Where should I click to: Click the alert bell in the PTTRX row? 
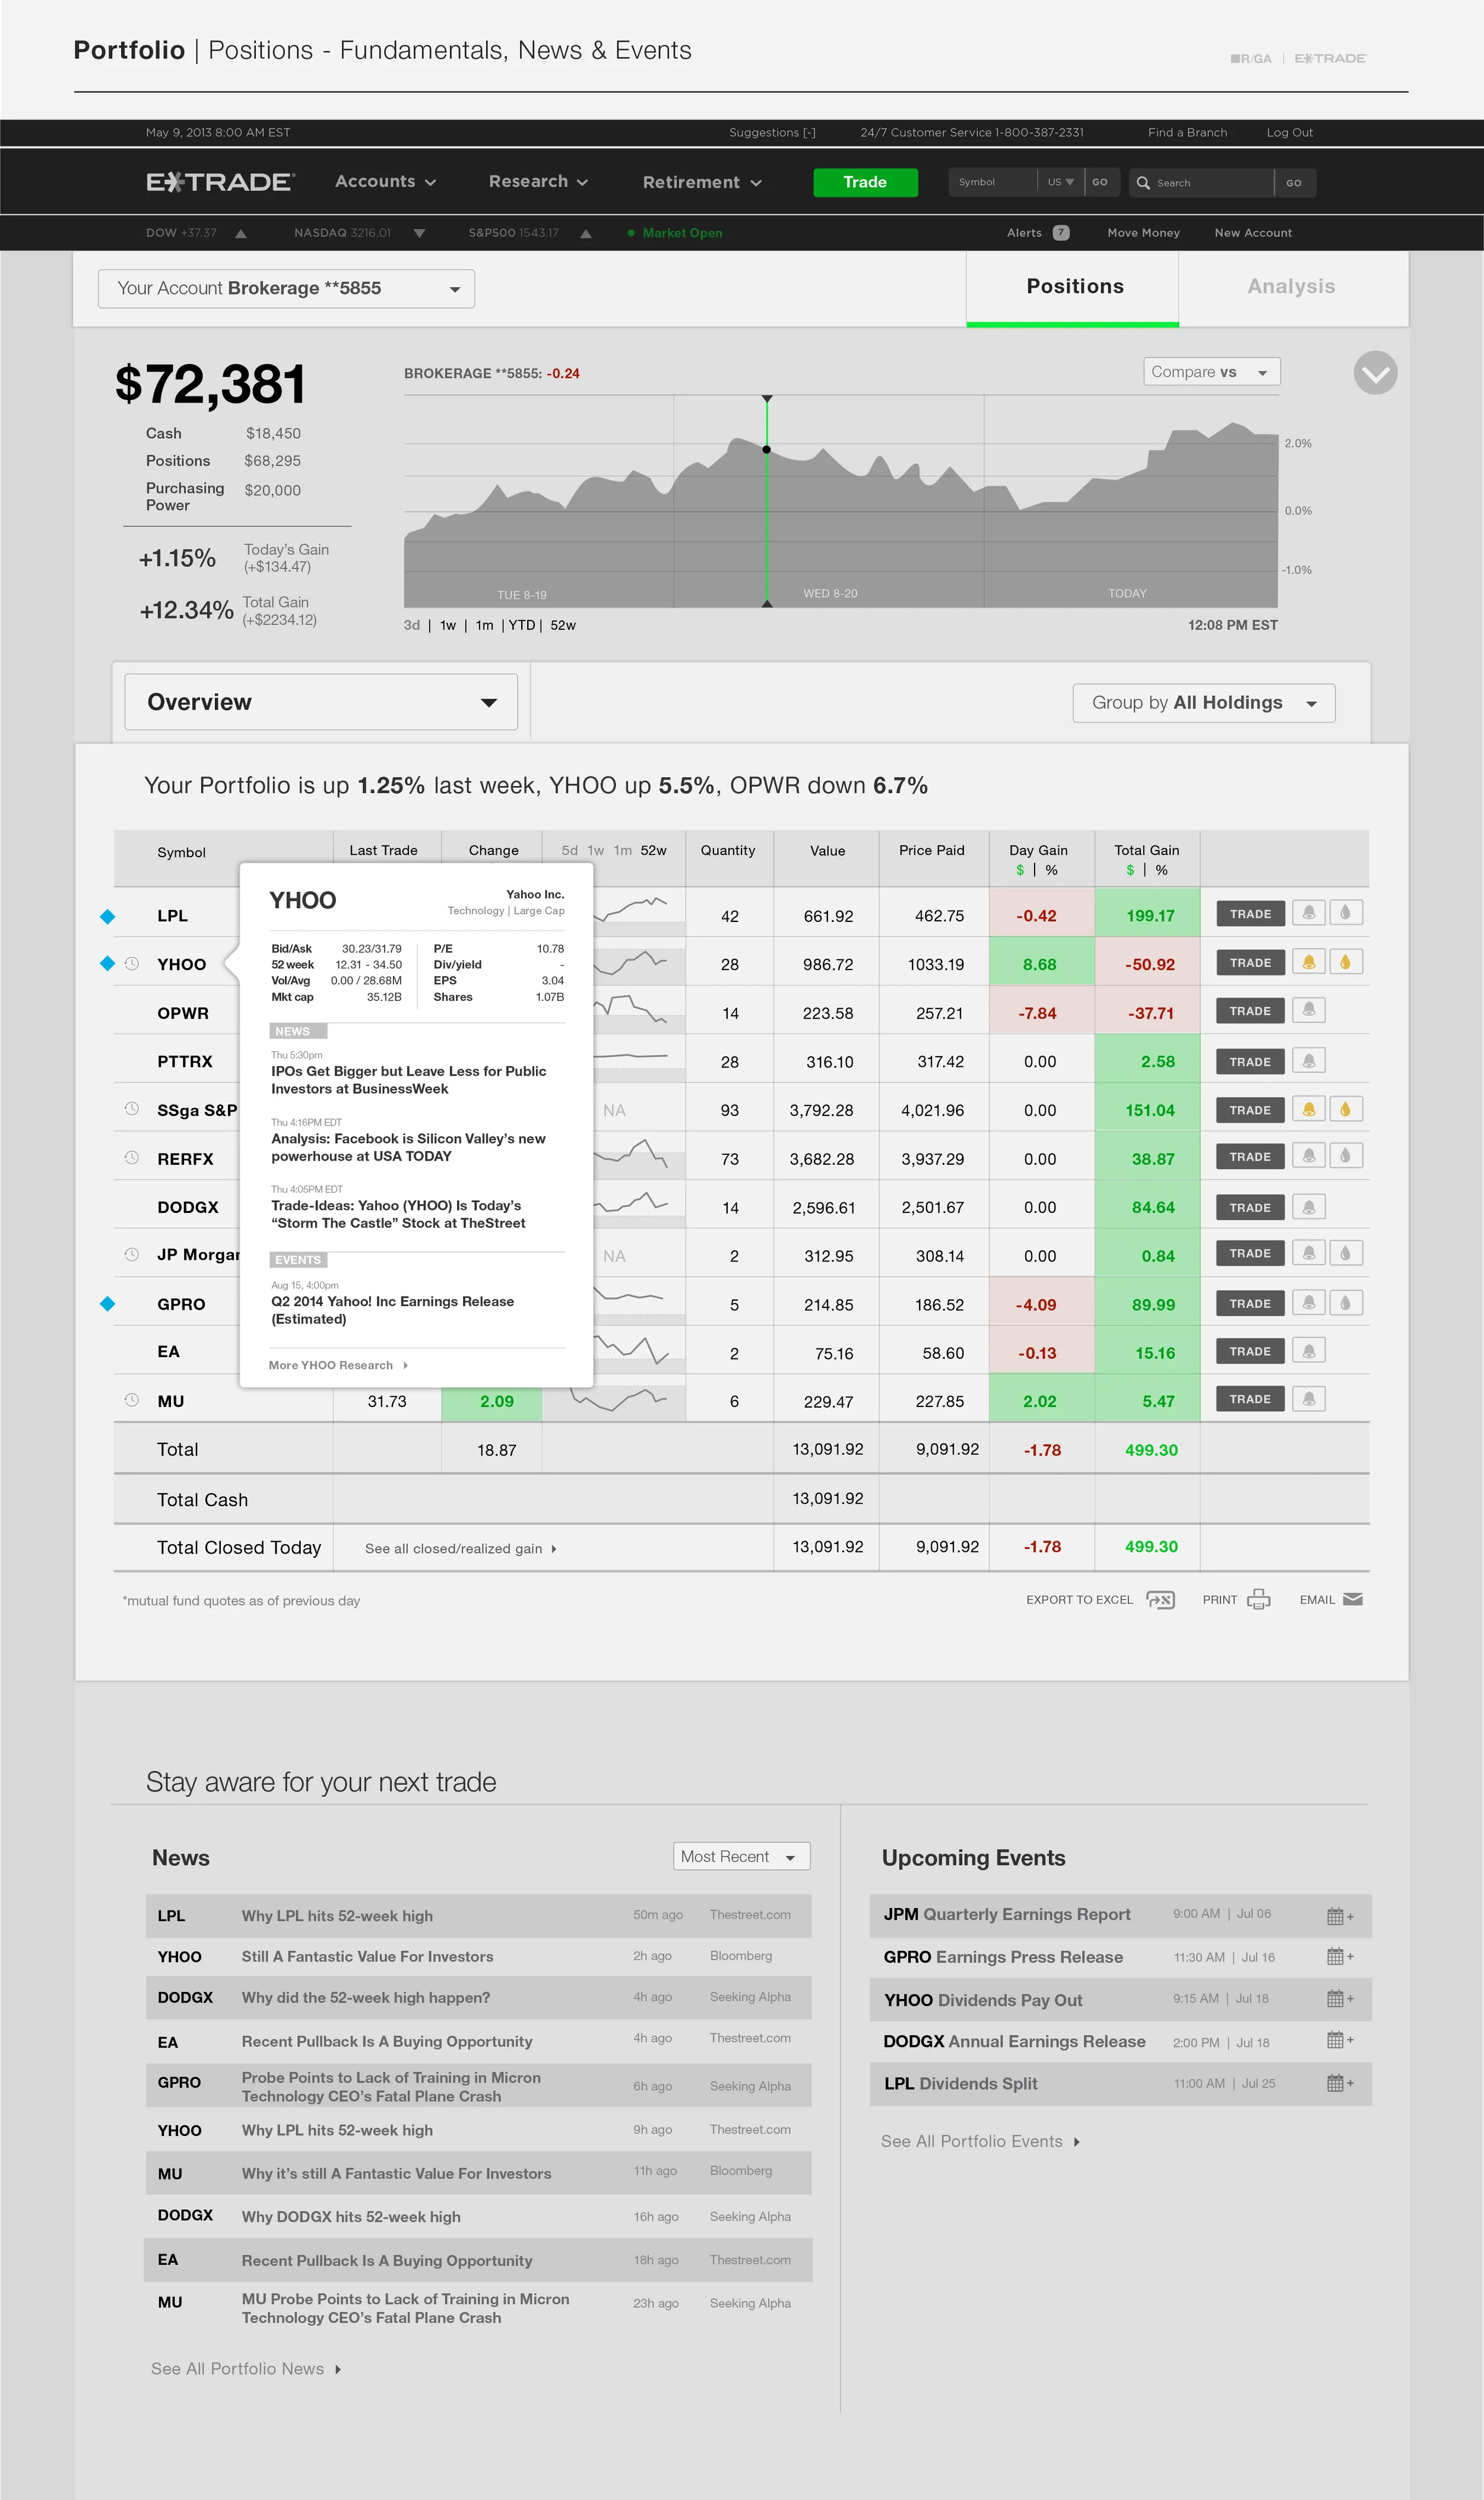click(x=1308, y=1060)
